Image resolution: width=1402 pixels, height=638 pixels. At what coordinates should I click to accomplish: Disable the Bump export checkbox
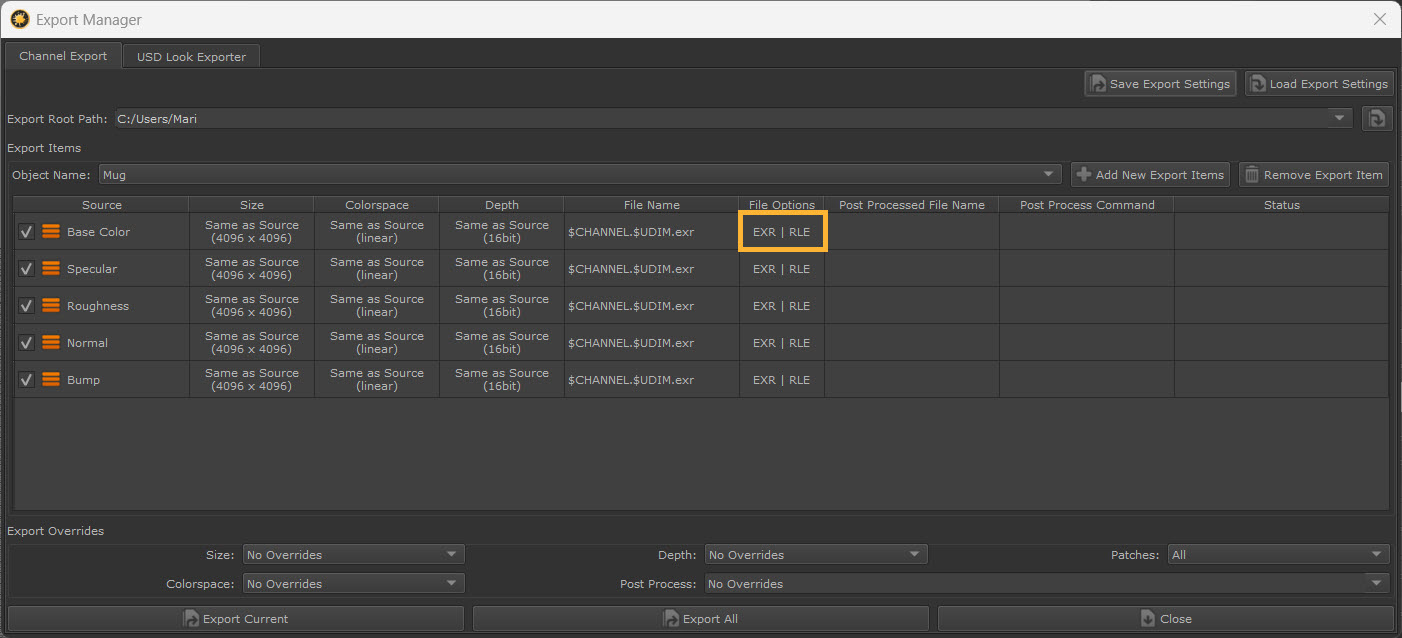(27, 380)
